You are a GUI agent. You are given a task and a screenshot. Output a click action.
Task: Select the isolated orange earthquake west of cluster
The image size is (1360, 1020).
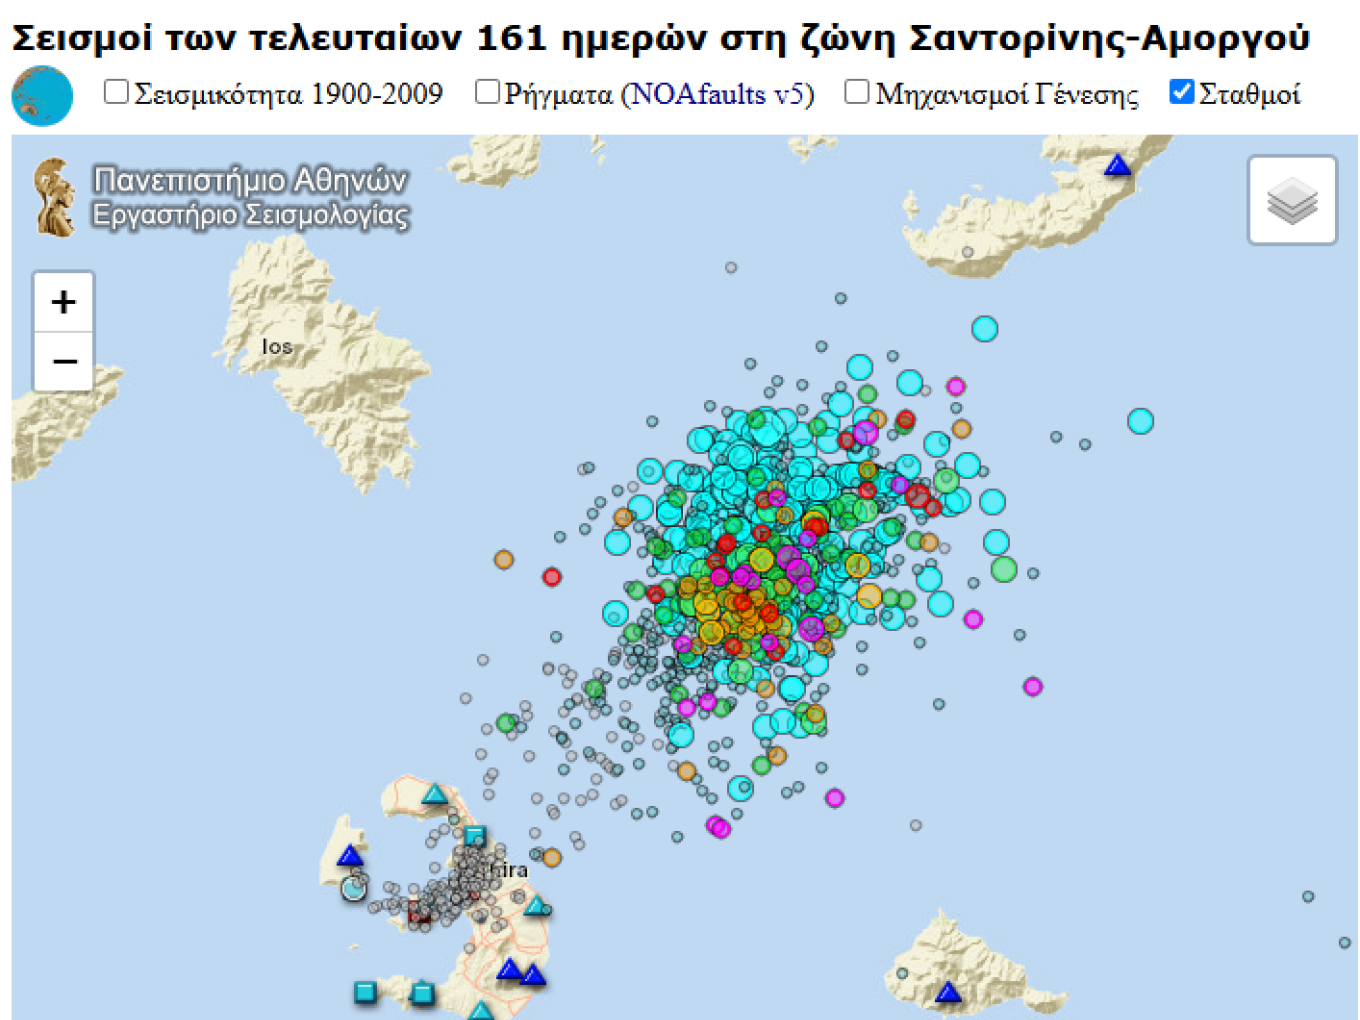(504, 559)
